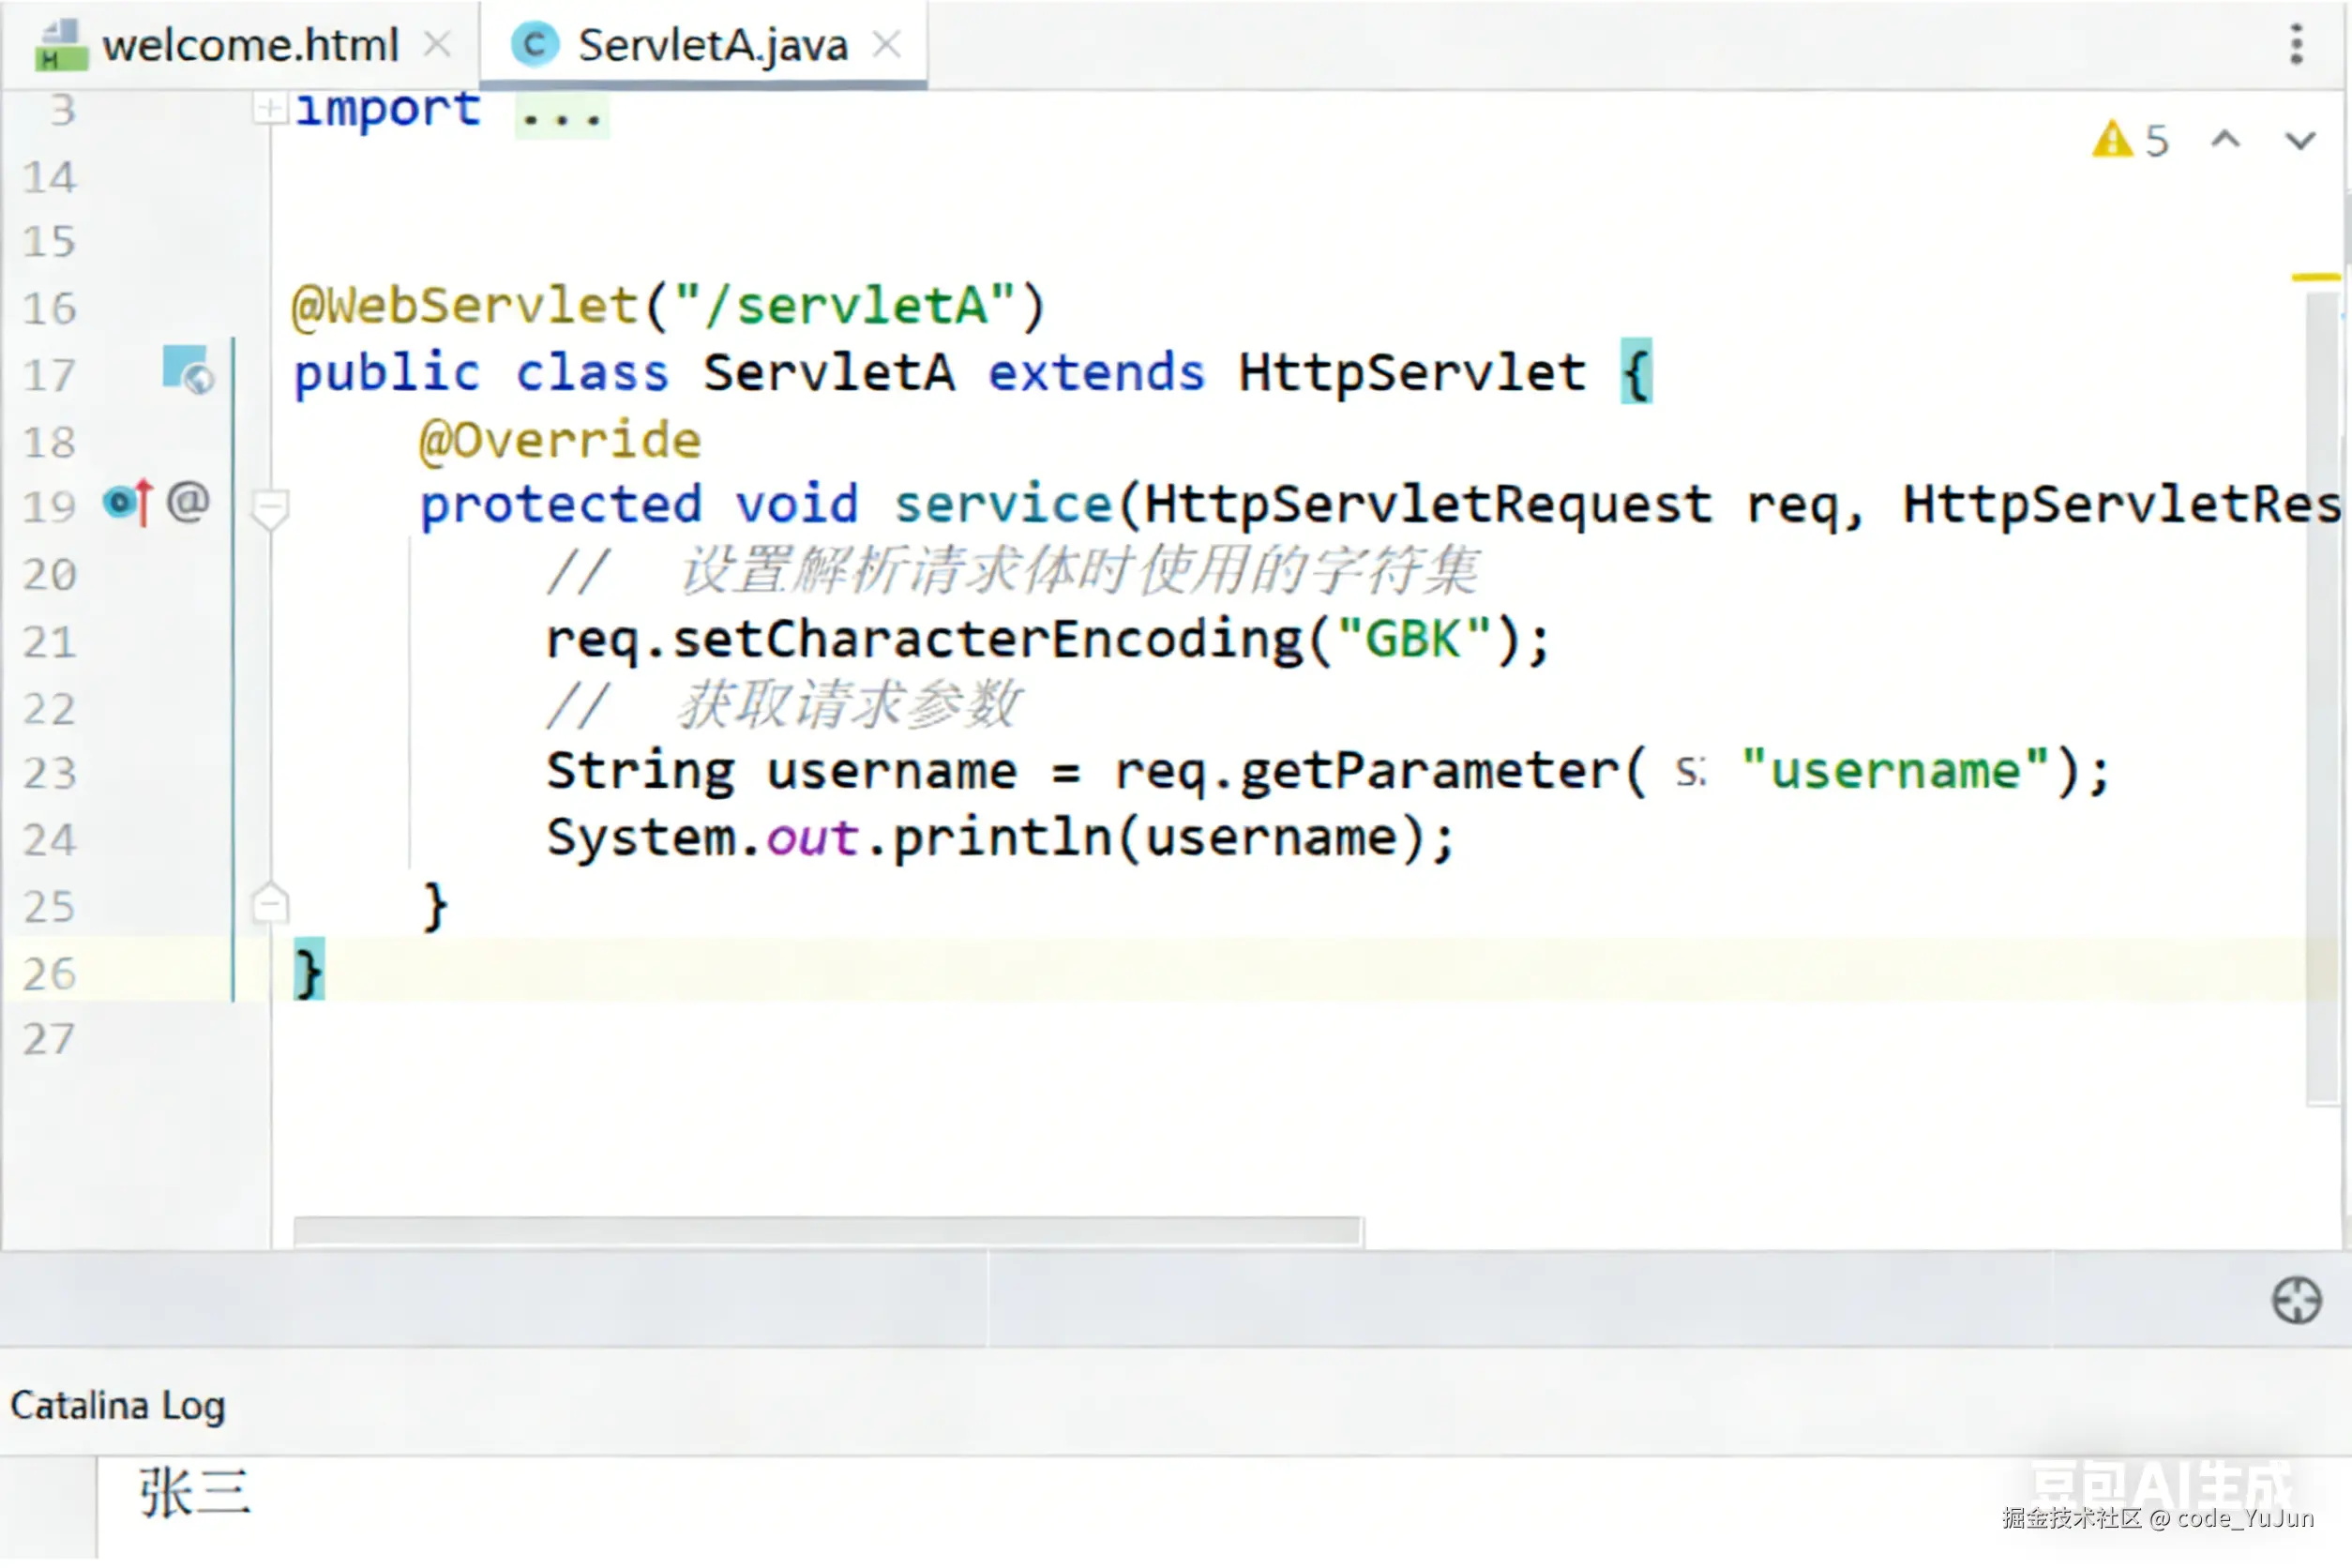This screenshot has height=1568, width=2352.
Task: Click the horizontal scrollbar of the editor
Action: click(x=827, y=1231)
